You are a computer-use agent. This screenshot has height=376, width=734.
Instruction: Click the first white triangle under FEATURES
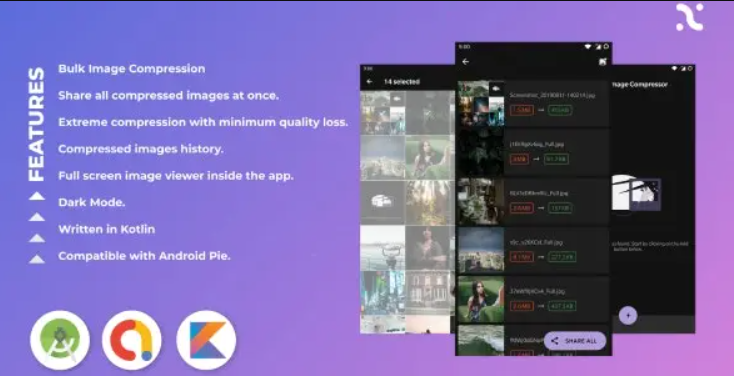(37, 196)
